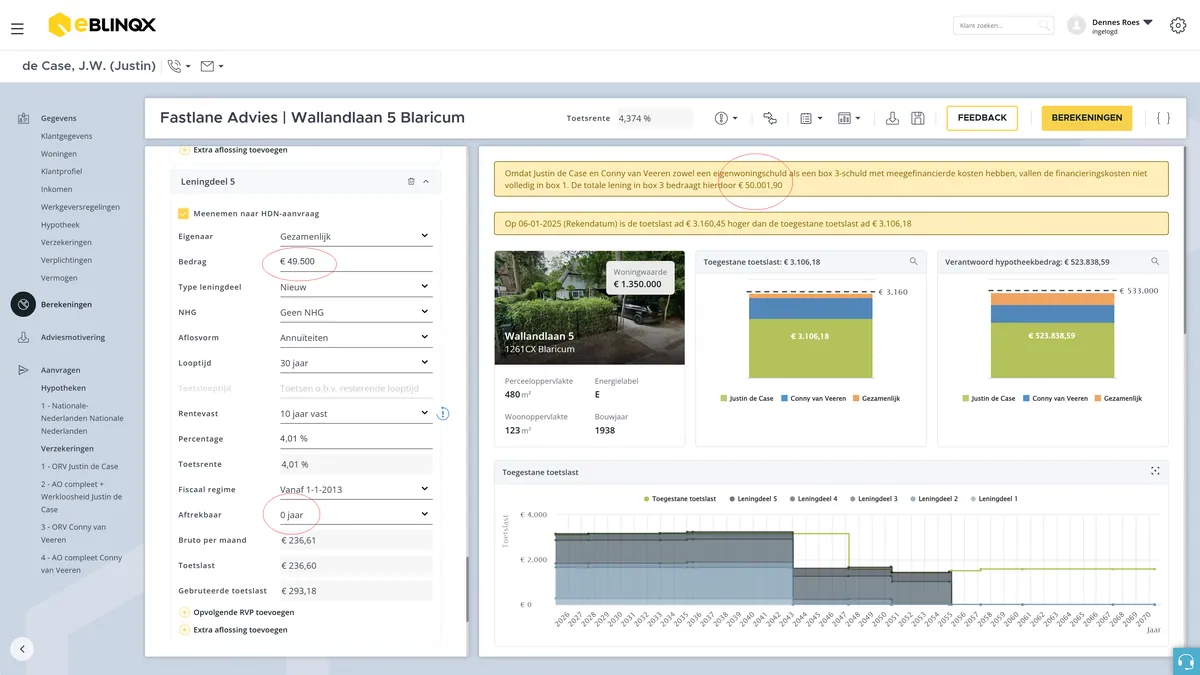The width and height of the screenshot is (1200, 675).
Task: Open the NHG dropdown showing Geen NHG
Action: tap(354, 312)
